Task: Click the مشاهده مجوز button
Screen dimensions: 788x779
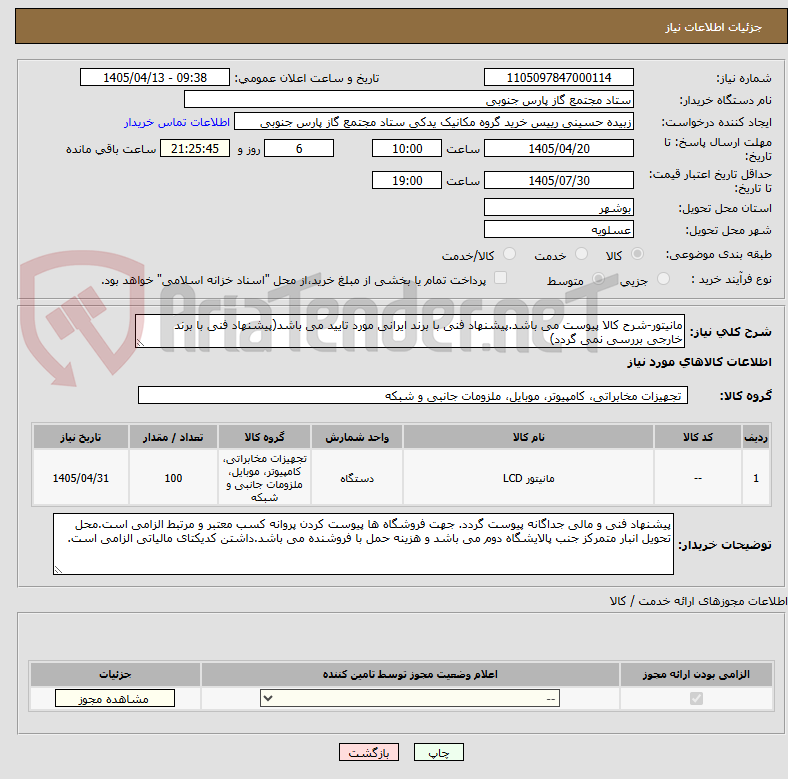Action: 115,699
